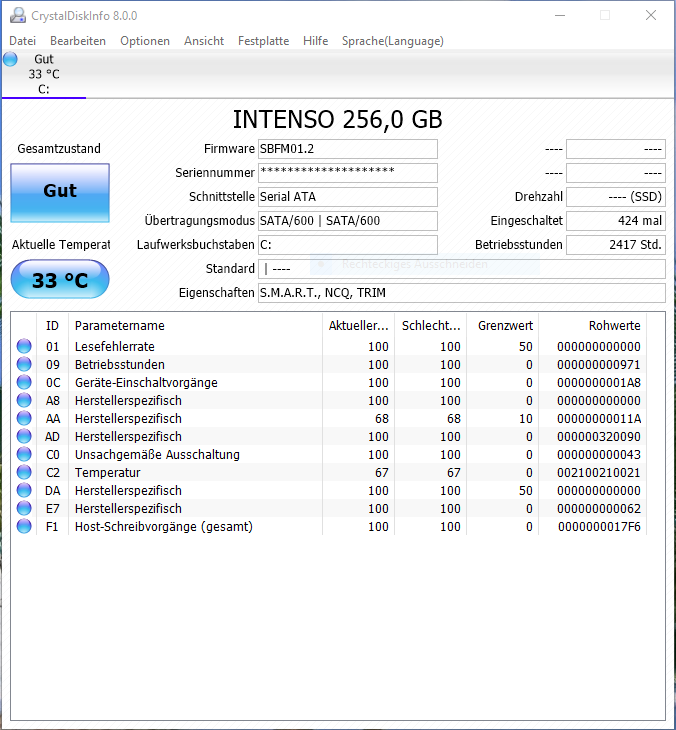Click the status orb for Lesefehlerrate row
The image size is (676, 730).
[x=24, y=346]
